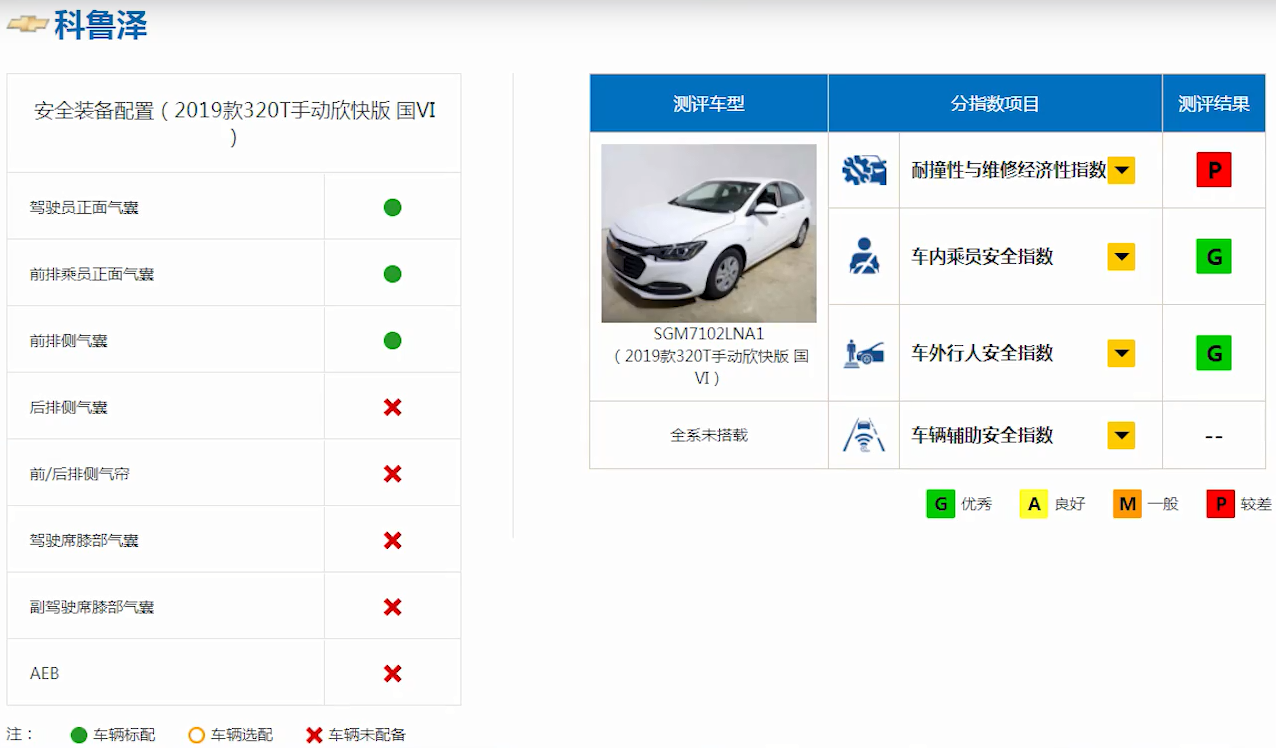The image size is (1276, 748).
Task: Open the white Chevrolet car photo
Action: click(x=708, y=233)
